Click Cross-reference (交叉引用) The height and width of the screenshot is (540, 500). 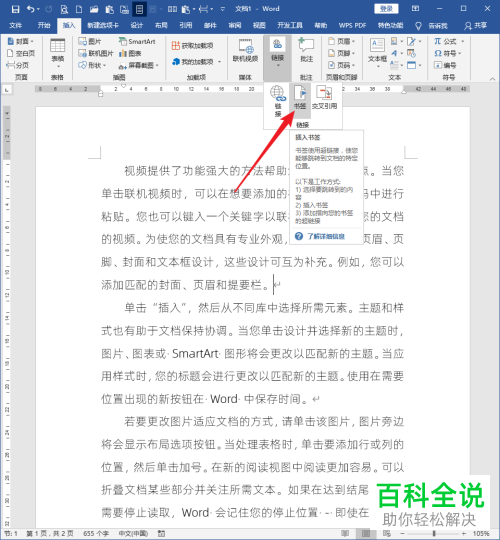324,97
